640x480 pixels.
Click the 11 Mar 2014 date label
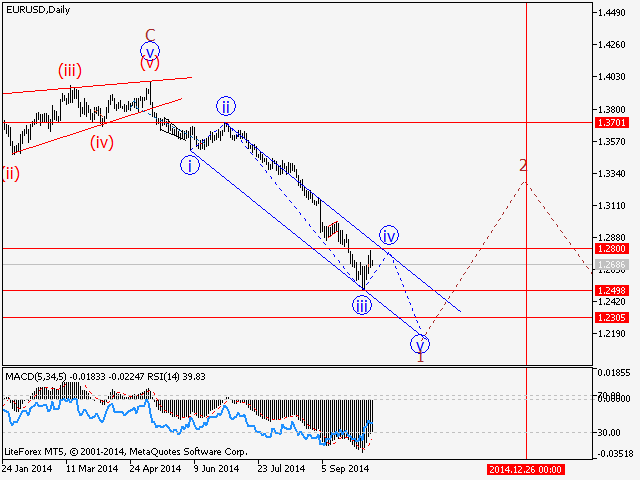tap(92, 469)
